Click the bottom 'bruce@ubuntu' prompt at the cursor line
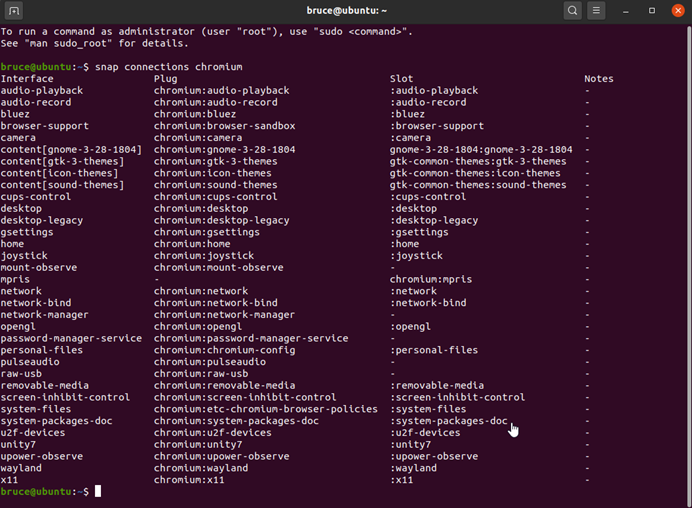The width and height of the screenshot is (692, 508). click(36, 492)
